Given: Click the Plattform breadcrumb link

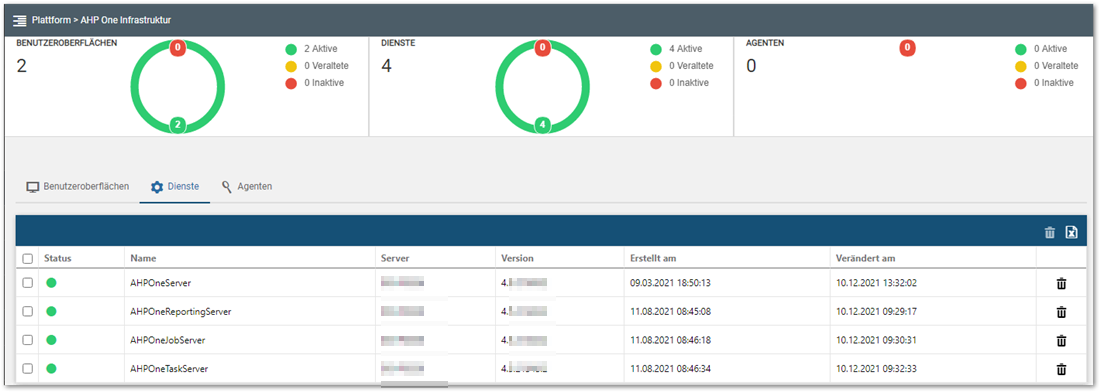Looking at the screenshot, I should tap(51, 20).
